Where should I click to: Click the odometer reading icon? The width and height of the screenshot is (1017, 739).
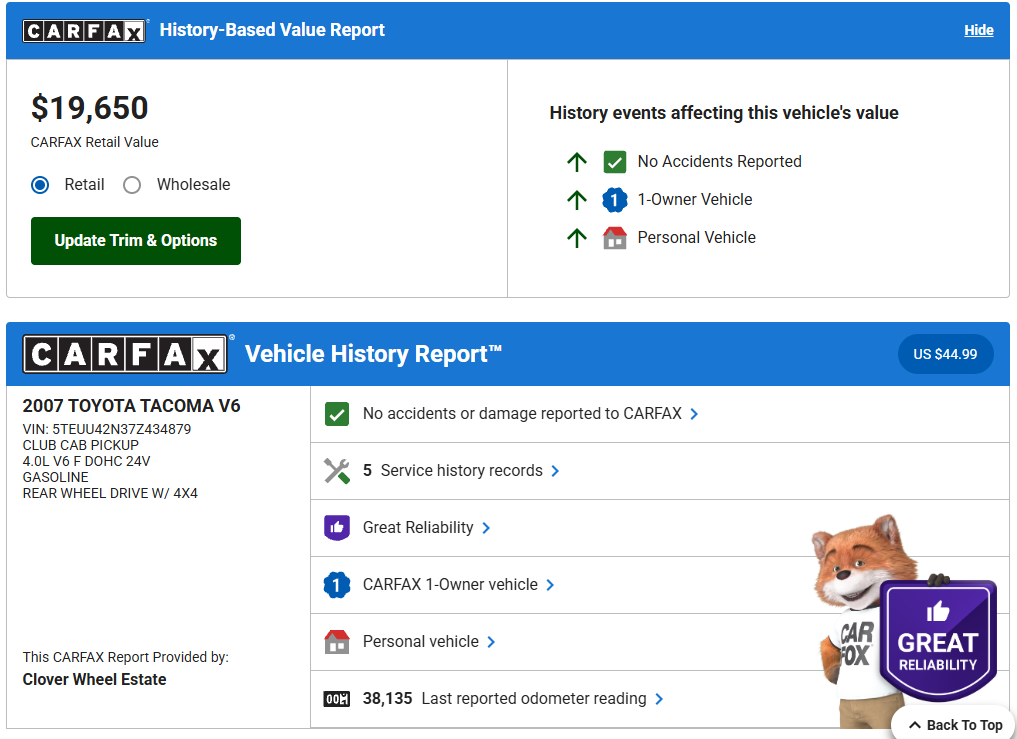337,699
